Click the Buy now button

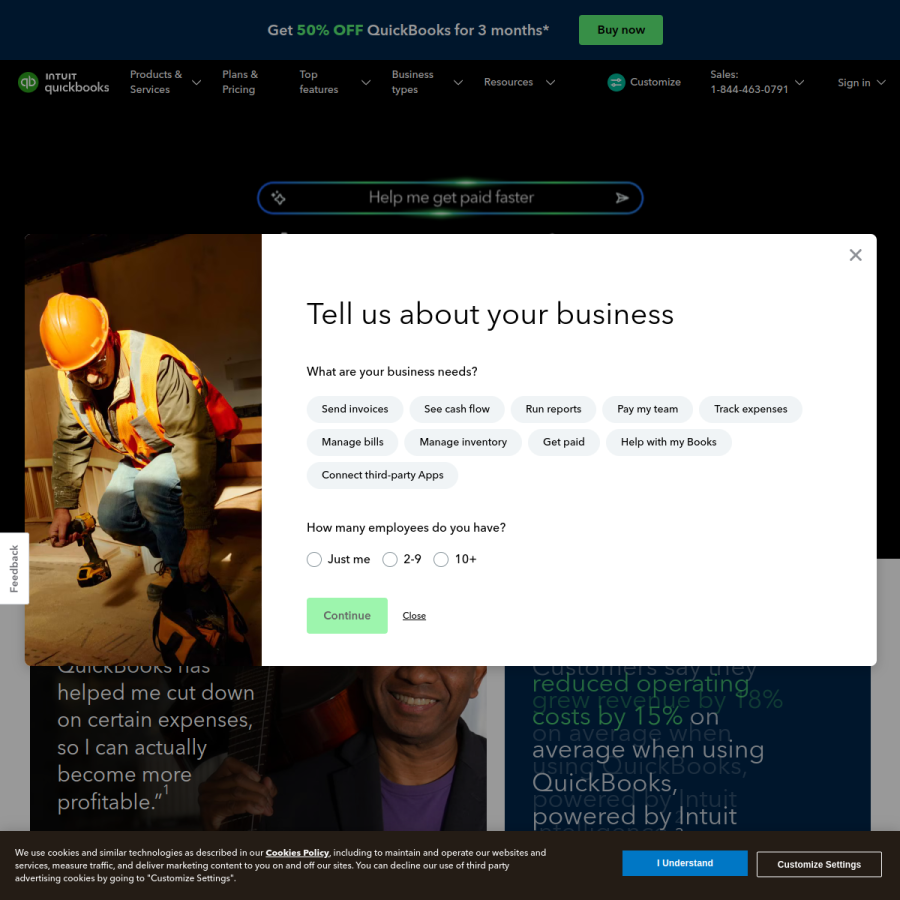point(620,30)
